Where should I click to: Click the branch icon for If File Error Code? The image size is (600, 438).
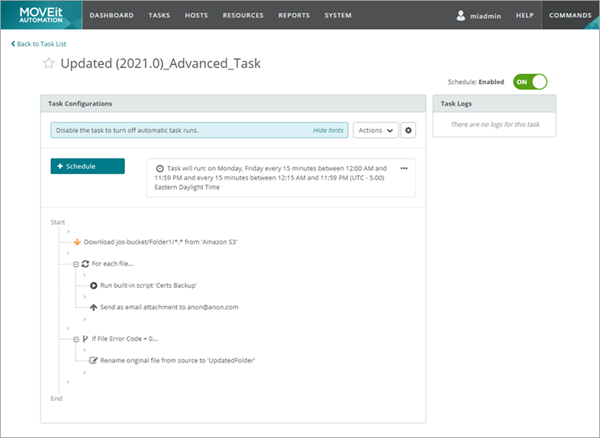coord(85,339)
